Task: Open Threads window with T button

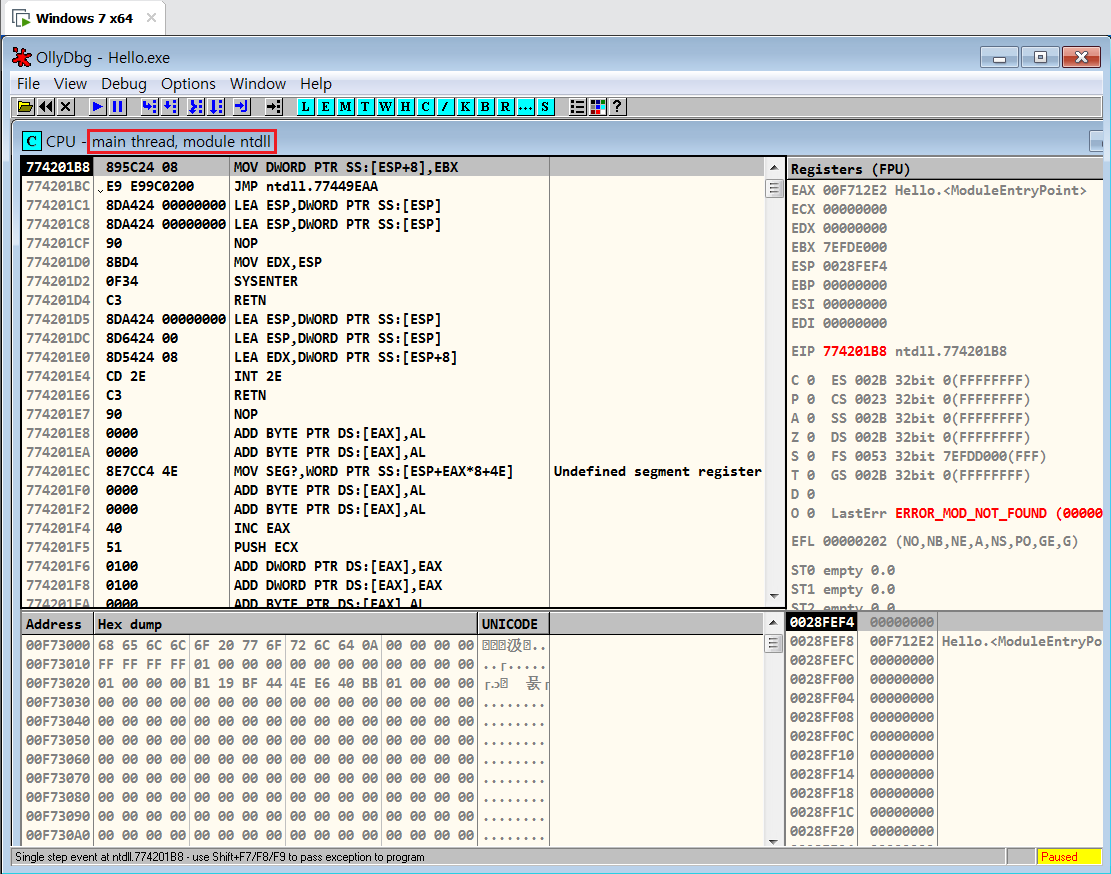Action: tap(365, 107)
